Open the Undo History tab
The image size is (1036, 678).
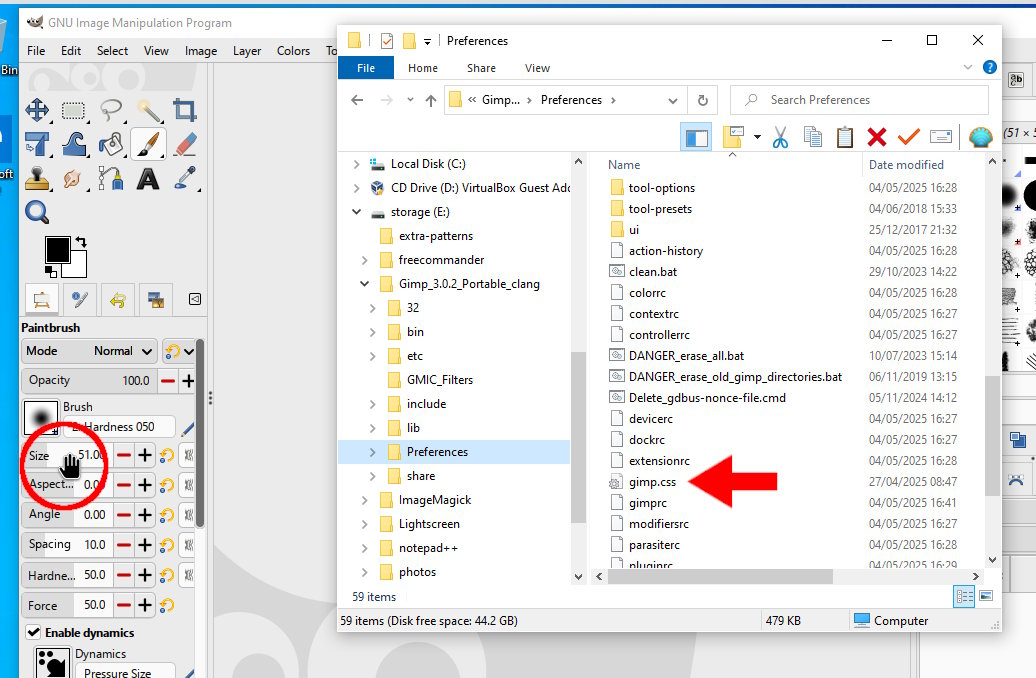click(118, 300)
